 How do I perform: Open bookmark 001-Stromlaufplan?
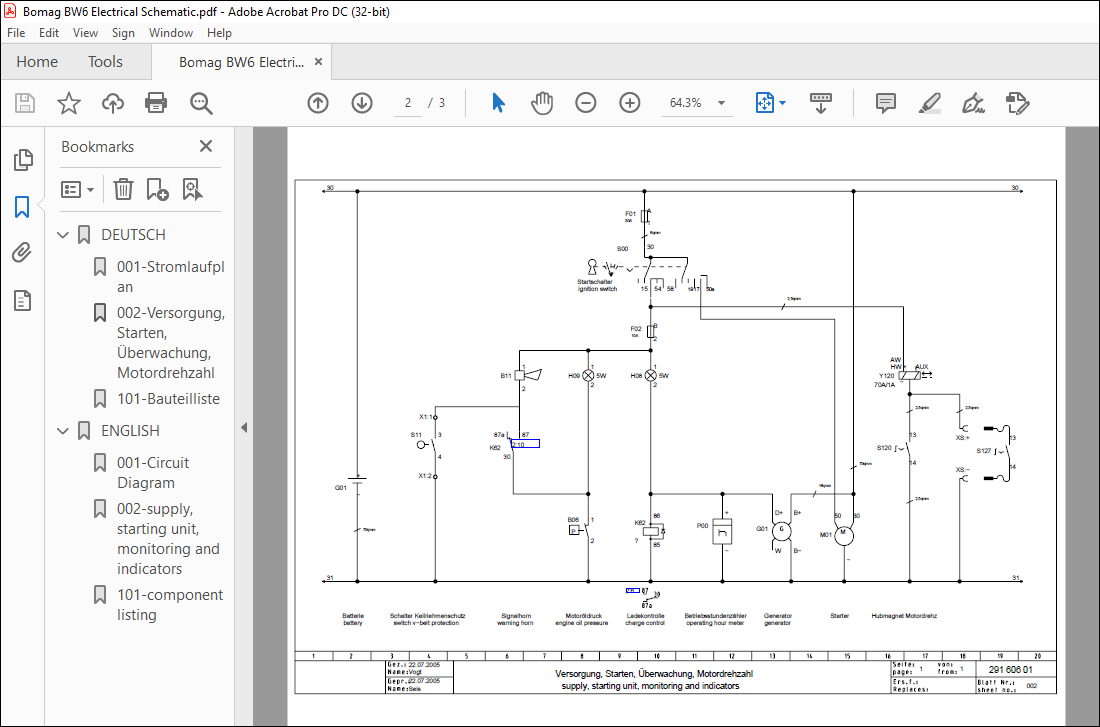170,276
